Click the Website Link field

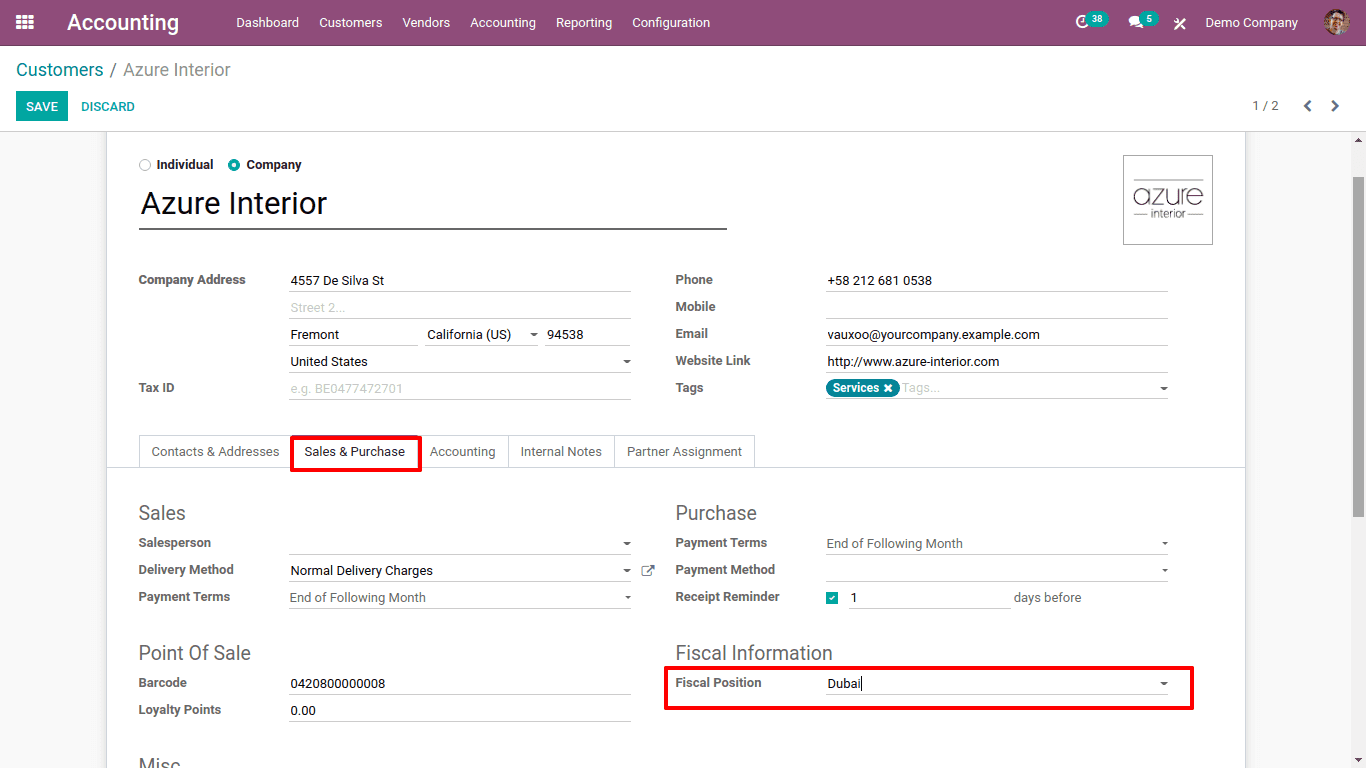(x=997, y=362)
